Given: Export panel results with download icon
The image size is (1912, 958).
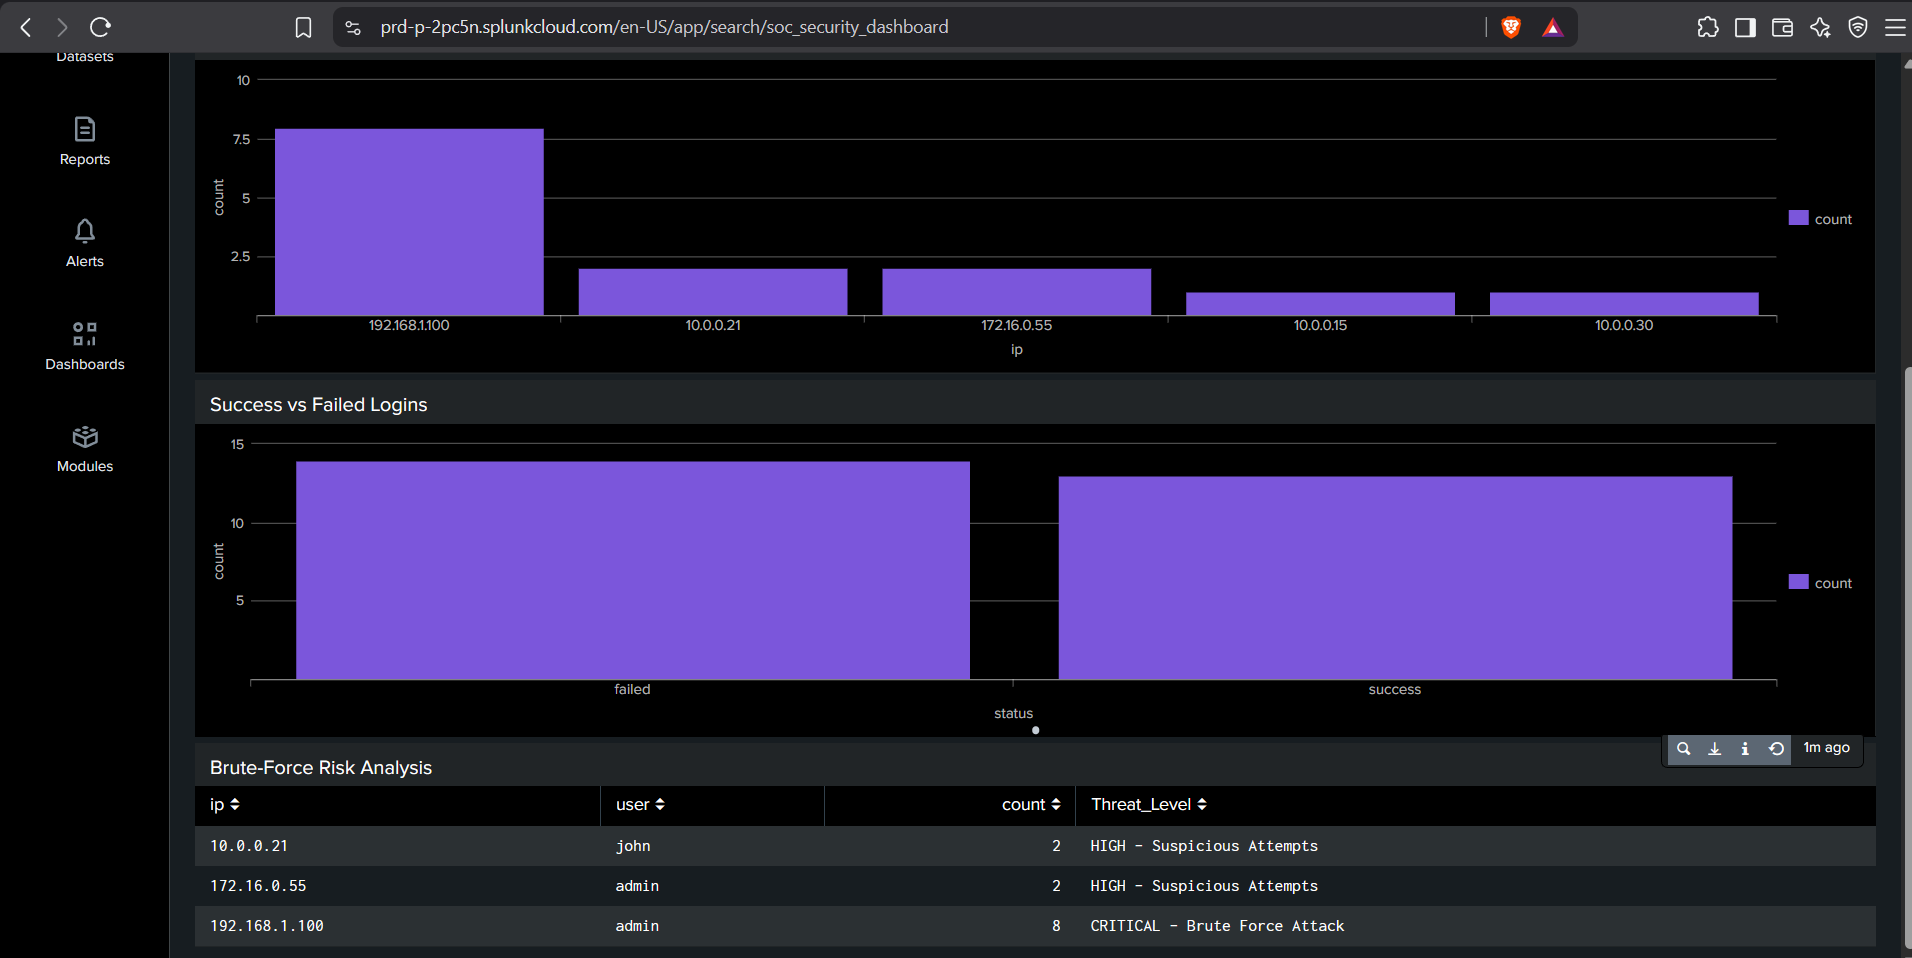Looking at the screenshot, I should tap(1715, 748).
